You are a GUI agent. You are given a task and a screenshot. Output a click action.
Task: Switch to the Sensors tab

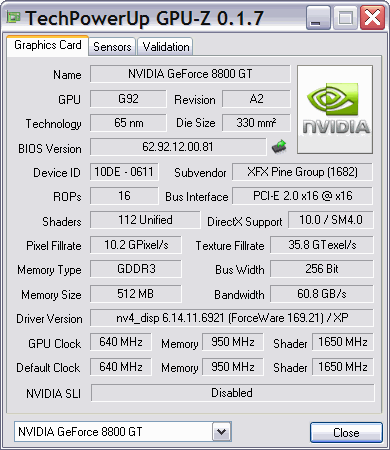[112, 47]
